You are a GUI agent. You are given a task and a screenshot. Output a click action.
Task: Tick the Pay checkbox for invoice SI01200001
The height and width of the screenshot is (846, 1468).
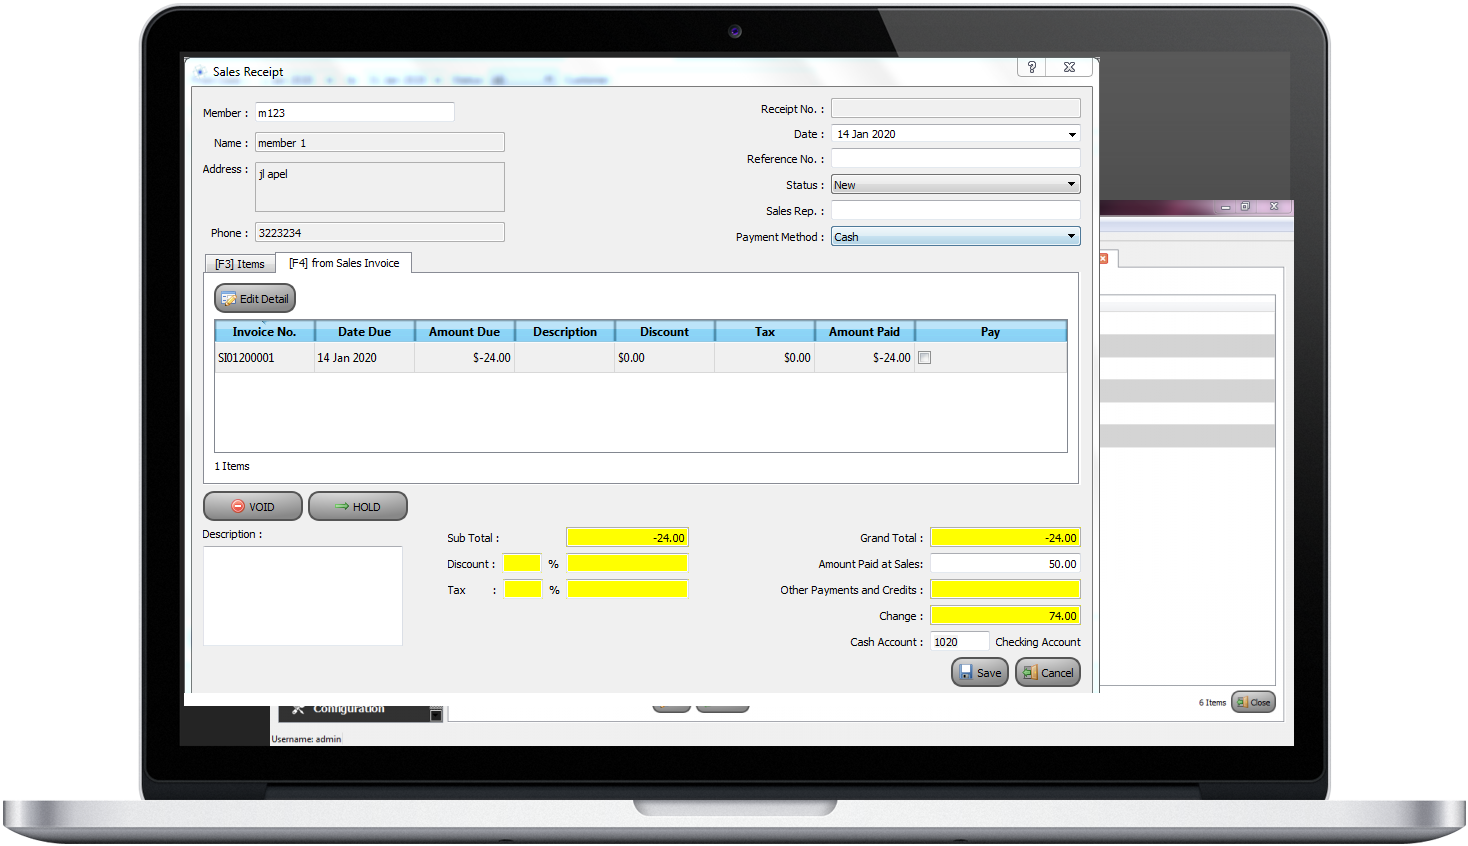coord(925,358)
